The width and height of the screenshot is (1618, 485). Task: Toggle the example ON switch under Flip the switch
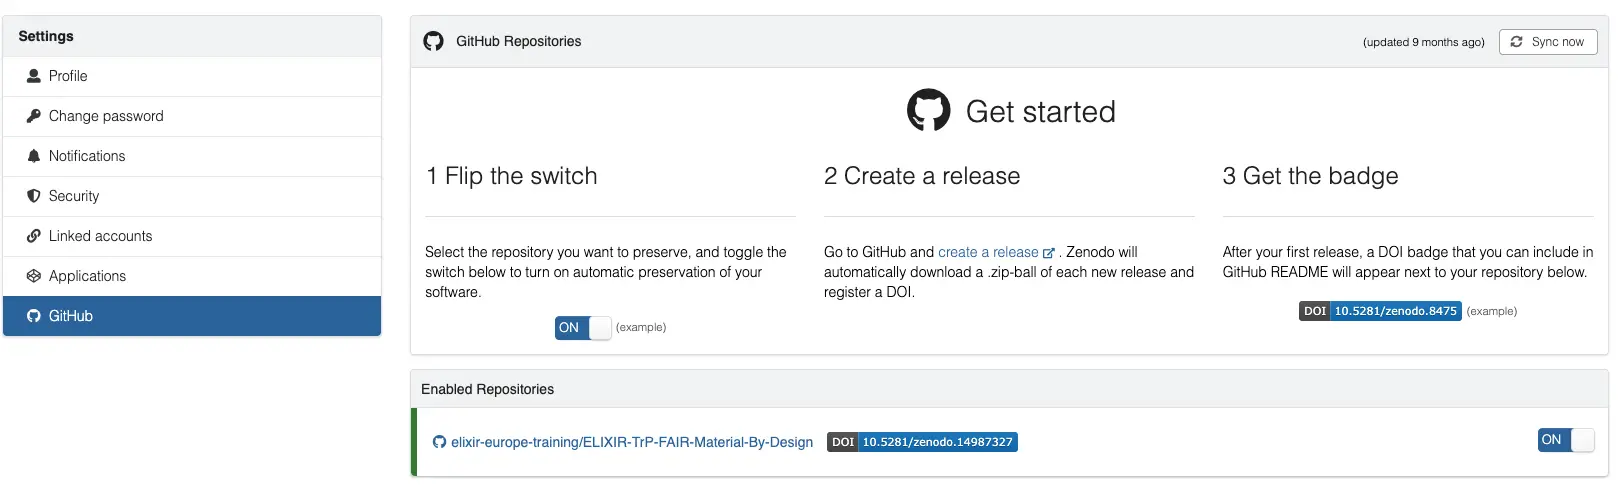pos(583,328)
